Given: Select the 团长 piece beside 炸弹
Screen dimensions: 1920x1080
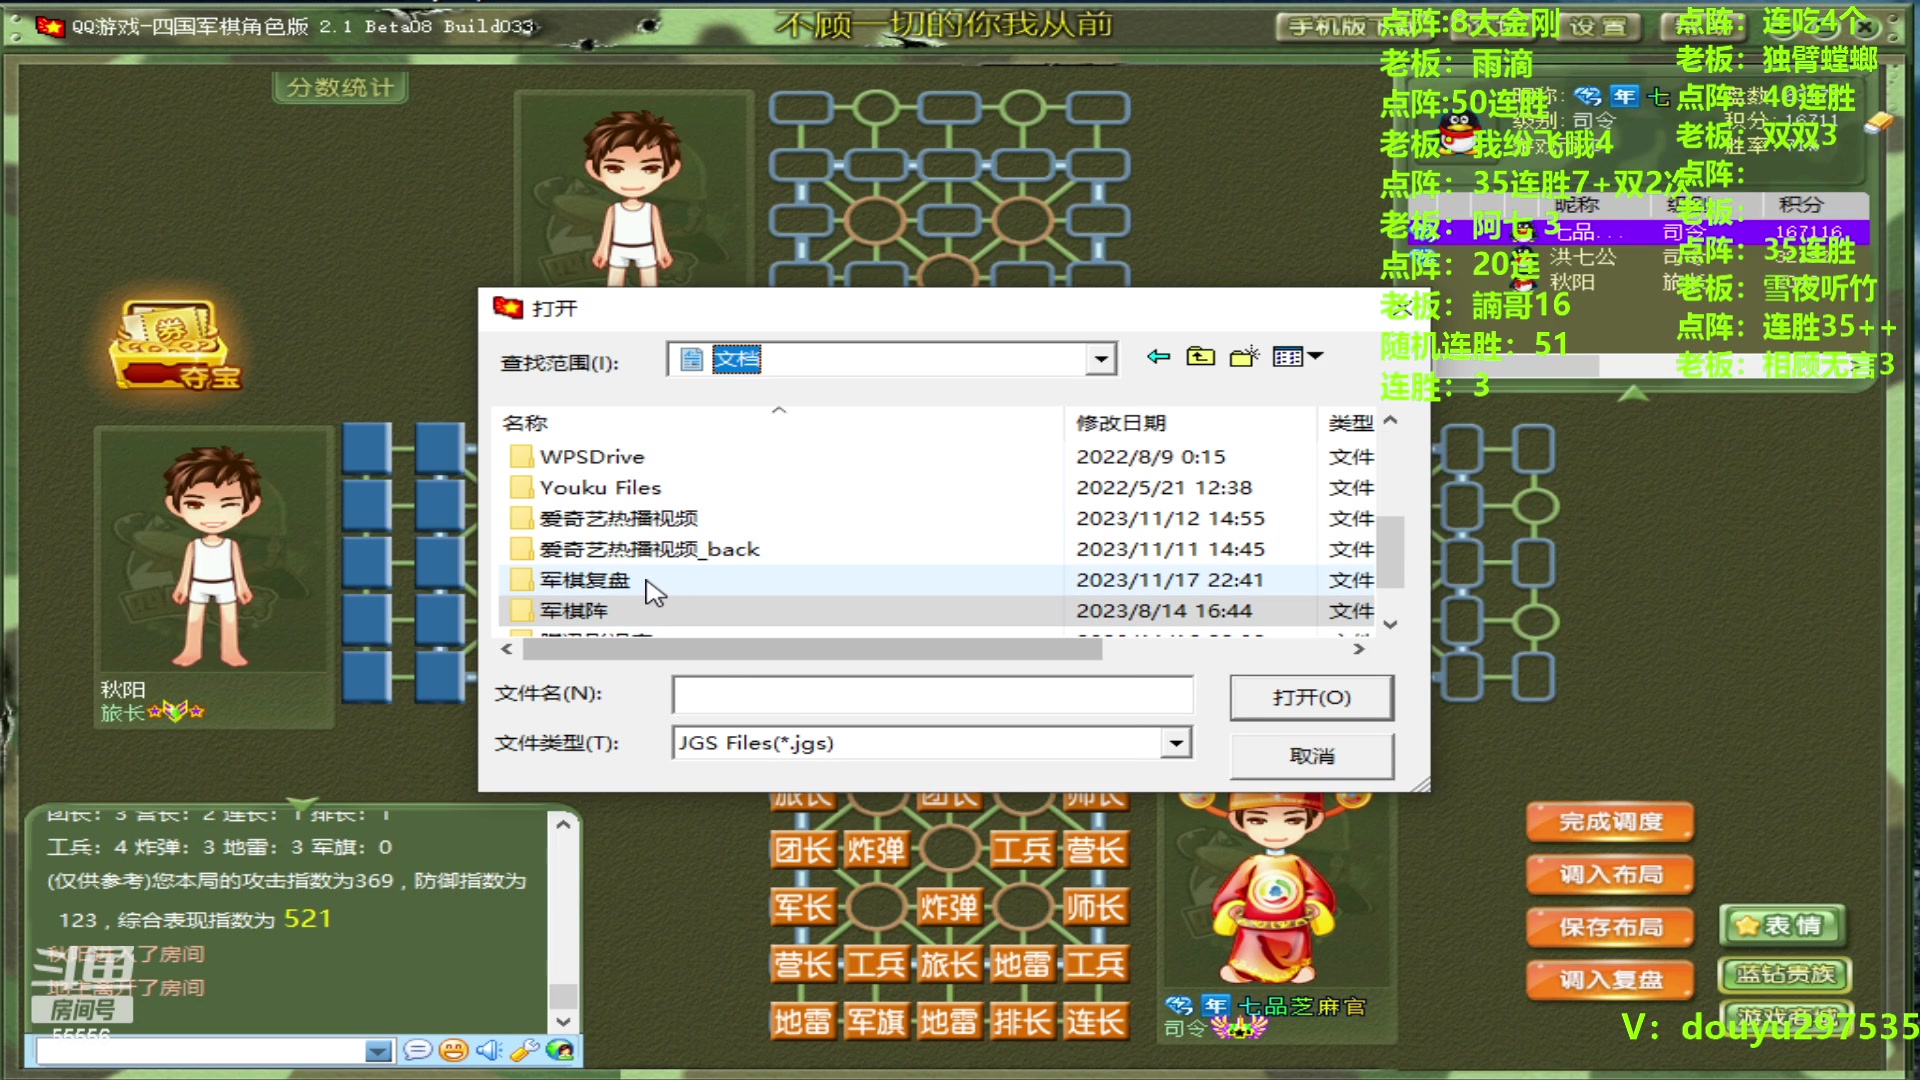Looking at the screenshot, I should pyautogui.click(x=803, y=851).
